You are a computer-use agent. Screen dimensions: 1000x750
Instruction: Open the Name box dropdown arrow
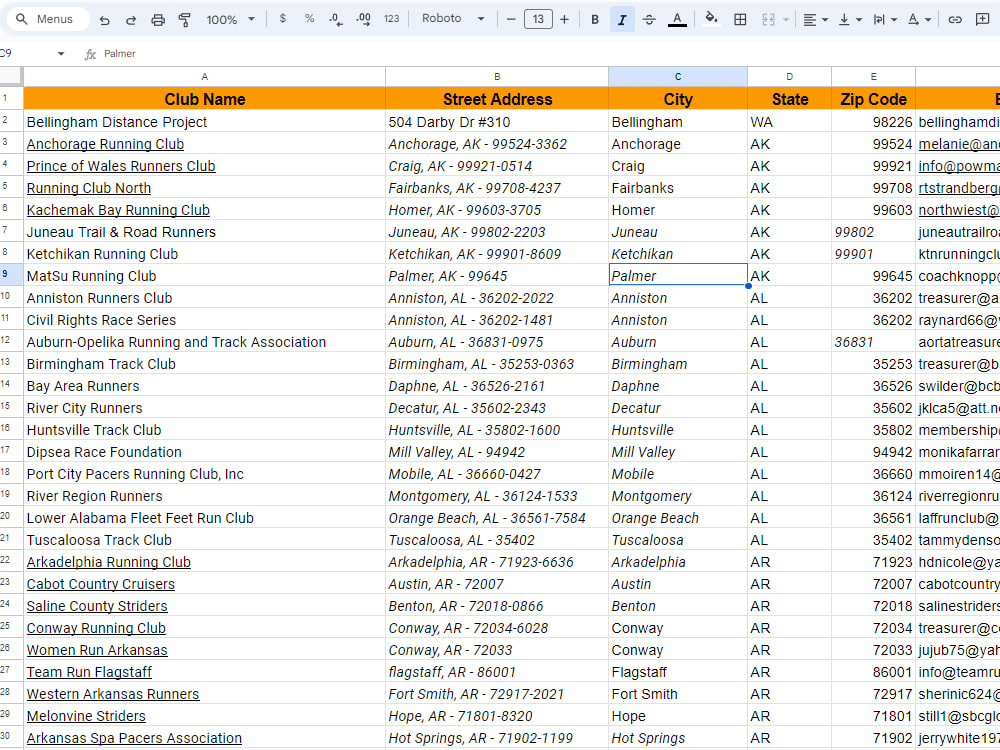(x=61, y=54)
